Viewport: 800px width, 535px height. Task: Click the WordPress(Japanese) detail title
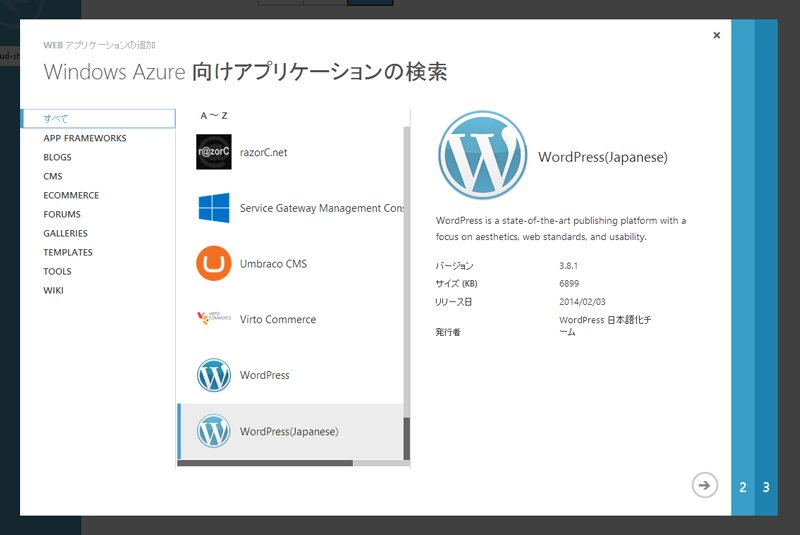pyautogui.click(x=603, y=157)
